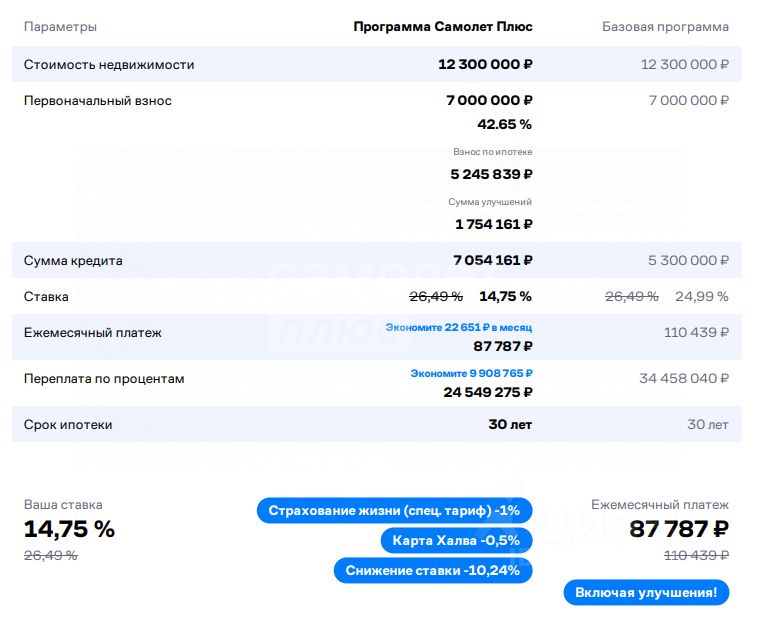Click the large "14,75 %" rate value
This screenshot has height=617, width=758.
(69, 529)
